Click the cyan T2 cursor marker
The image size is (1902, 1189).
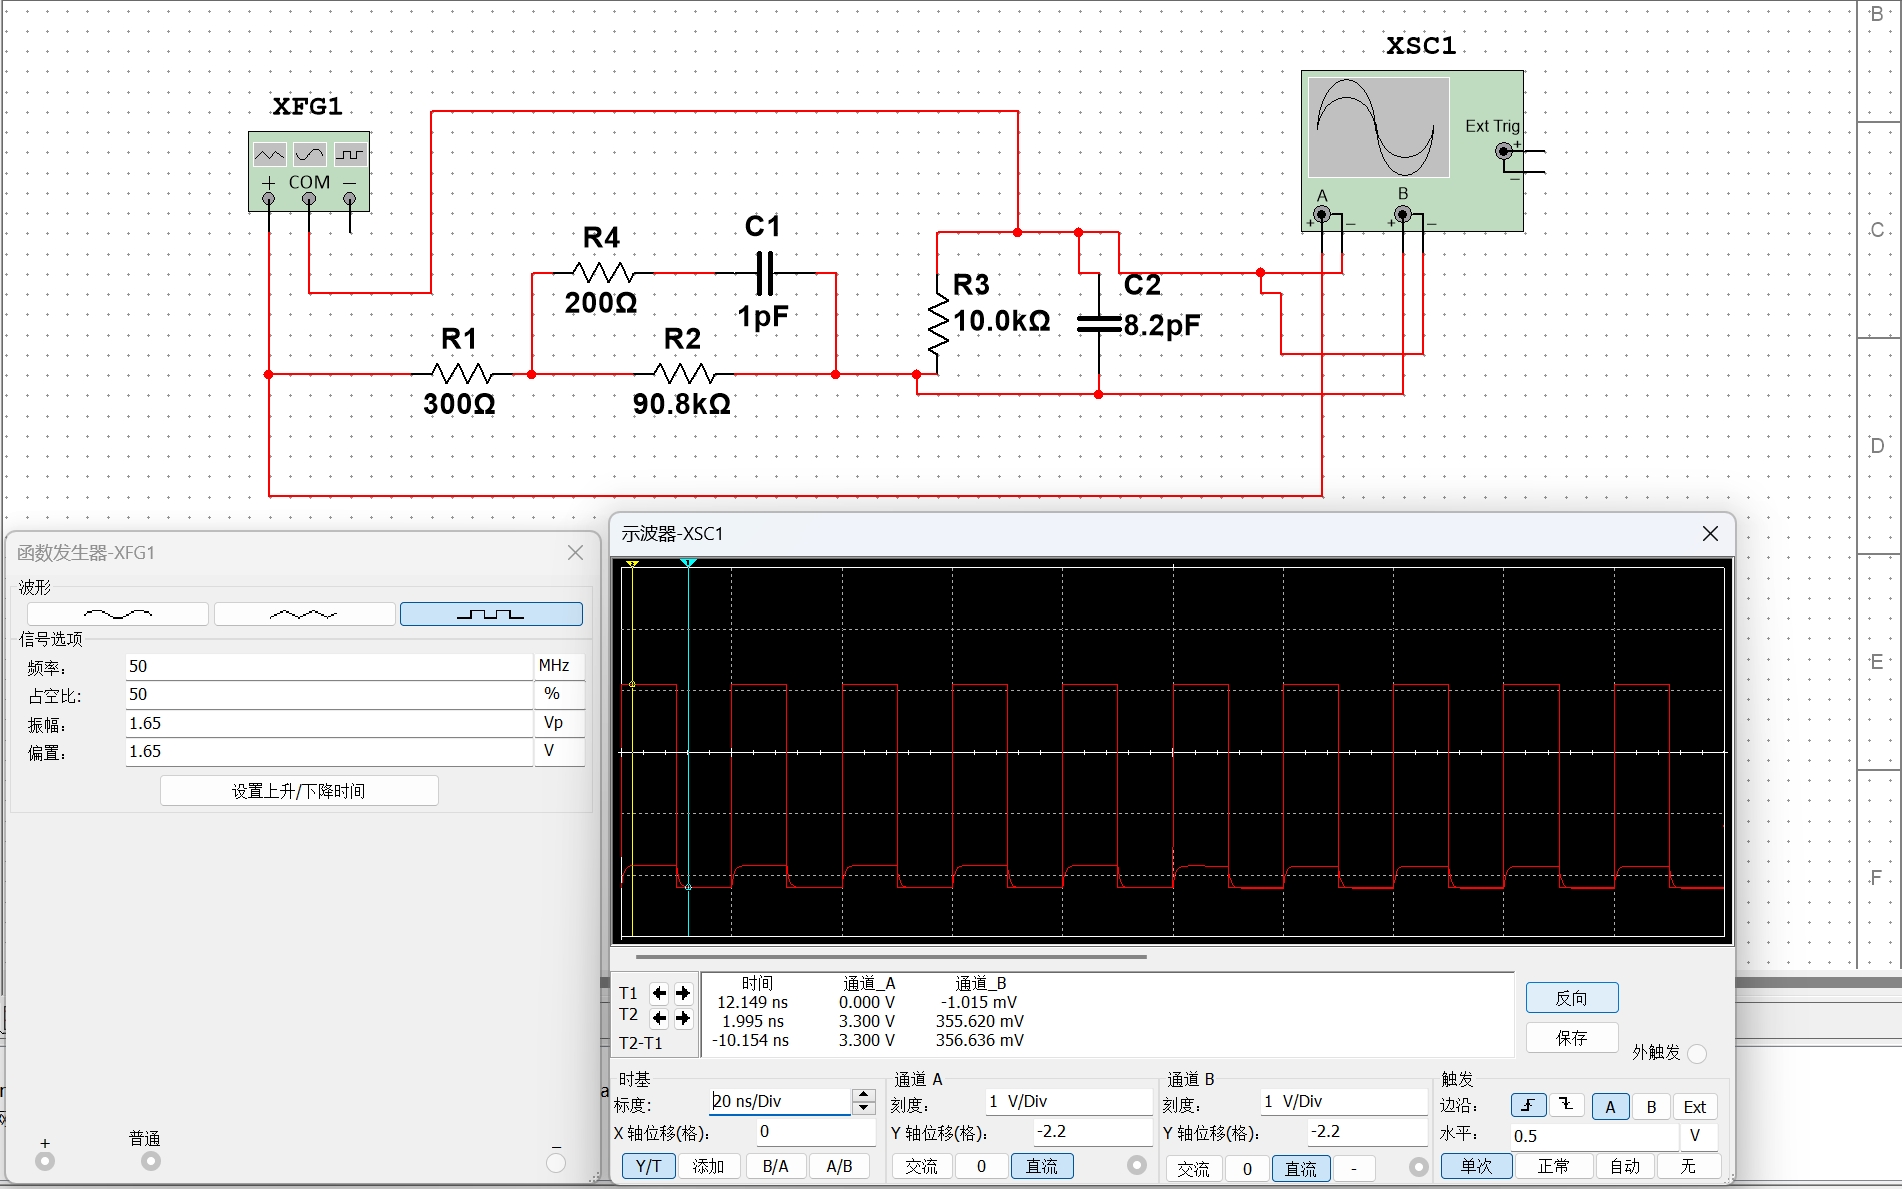(x=688, y=564)
